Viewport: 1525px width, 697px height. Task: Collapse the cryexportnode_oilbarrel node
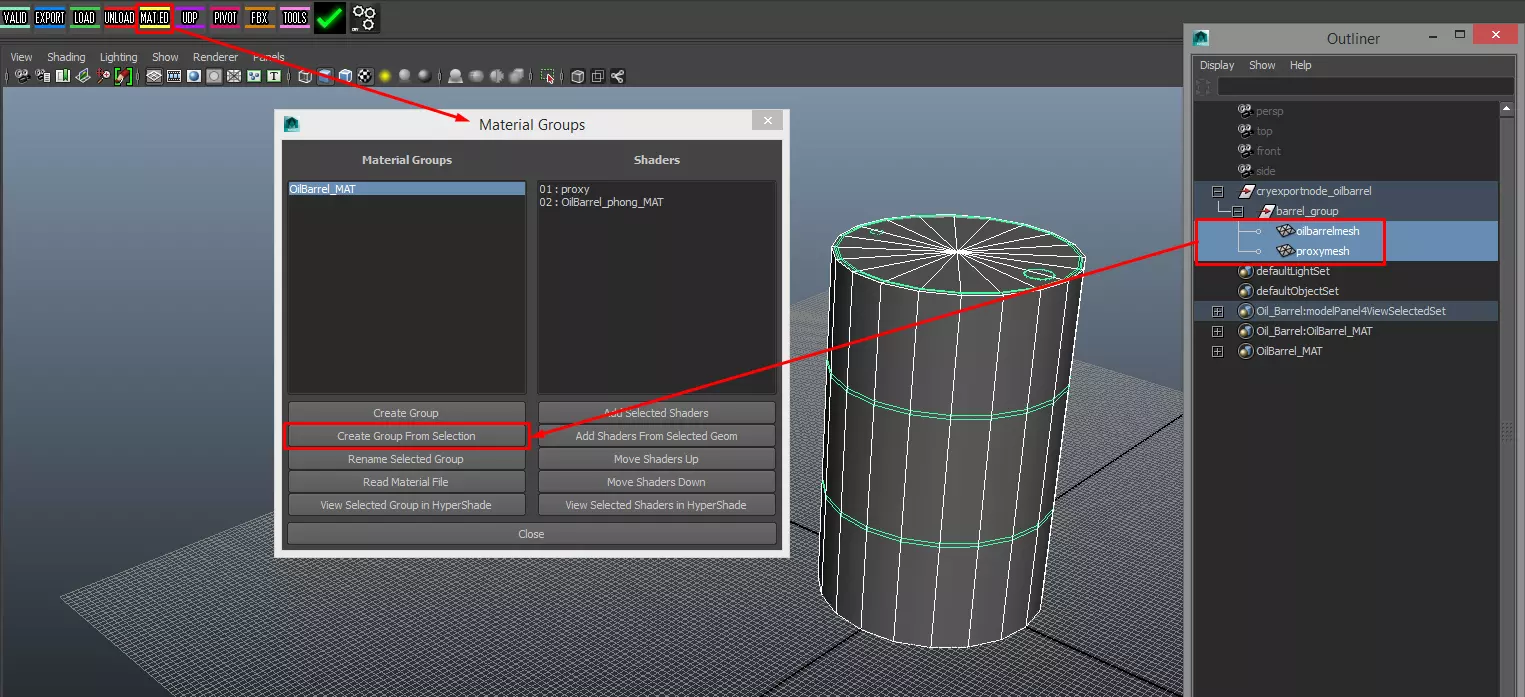pyautogui.click(x=1217, y=191)
